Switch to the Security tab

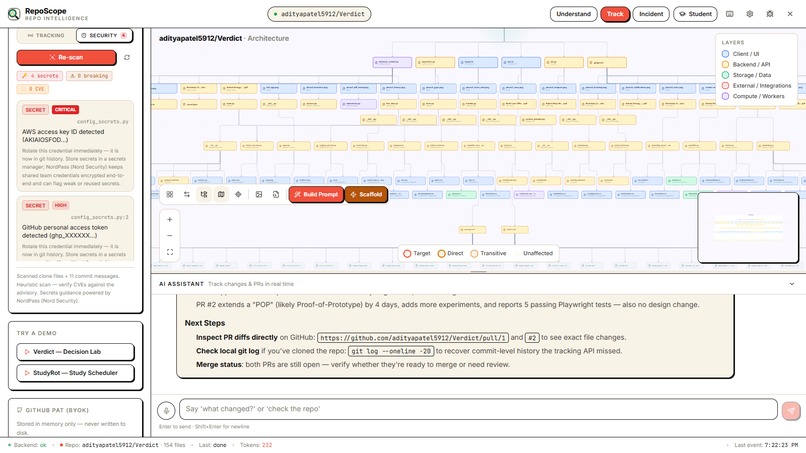104,35
